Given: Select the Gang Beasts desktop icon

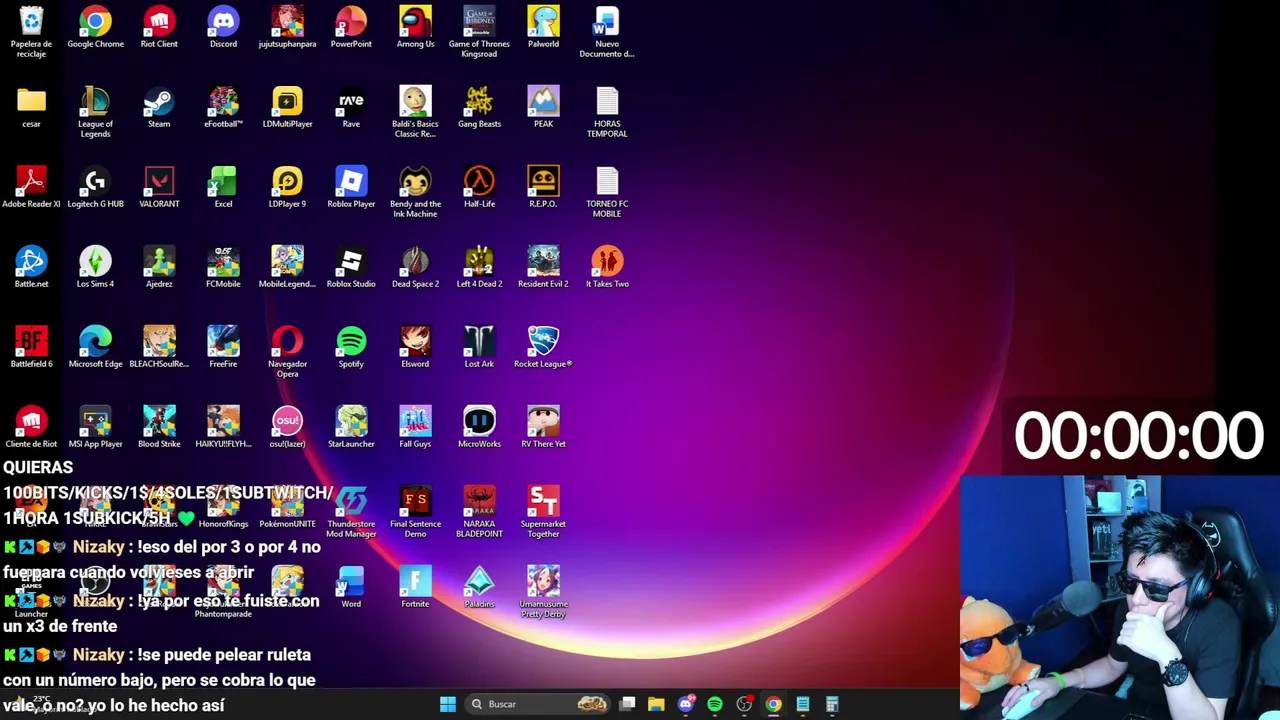Looking at the screenshot, I should tap(479, 108).
